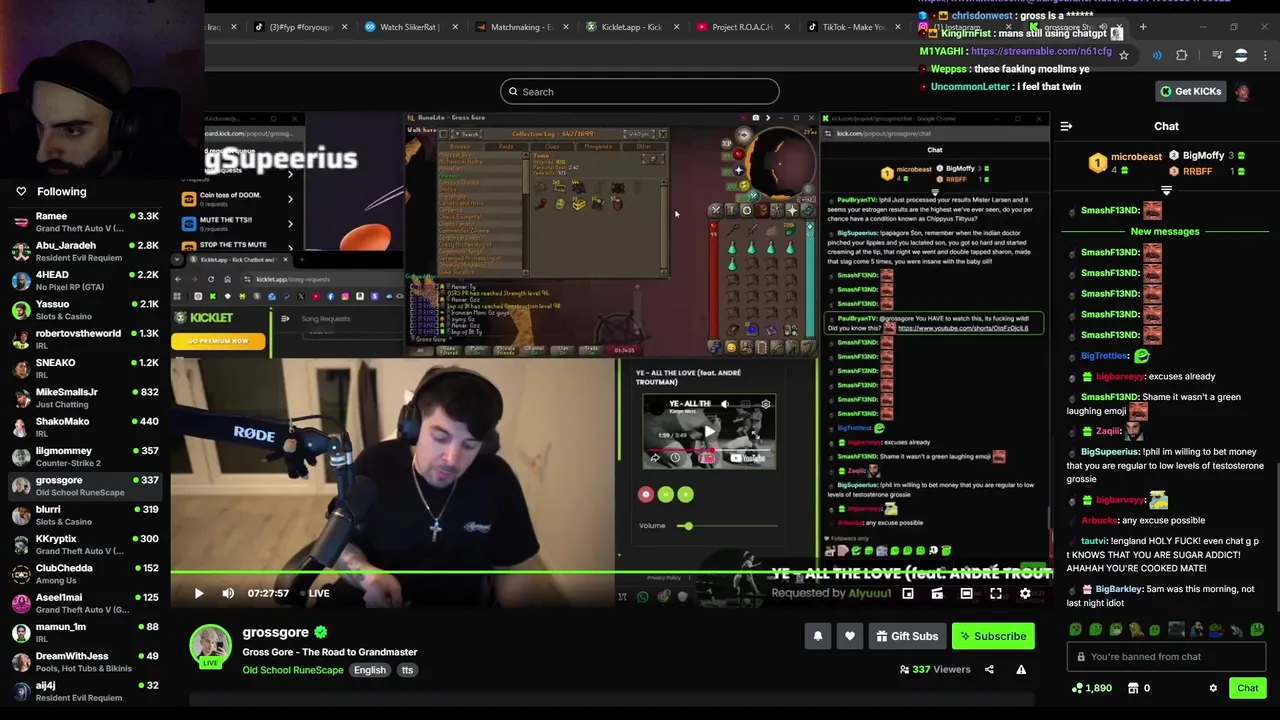Select the English language tag

tap(369, 670)
